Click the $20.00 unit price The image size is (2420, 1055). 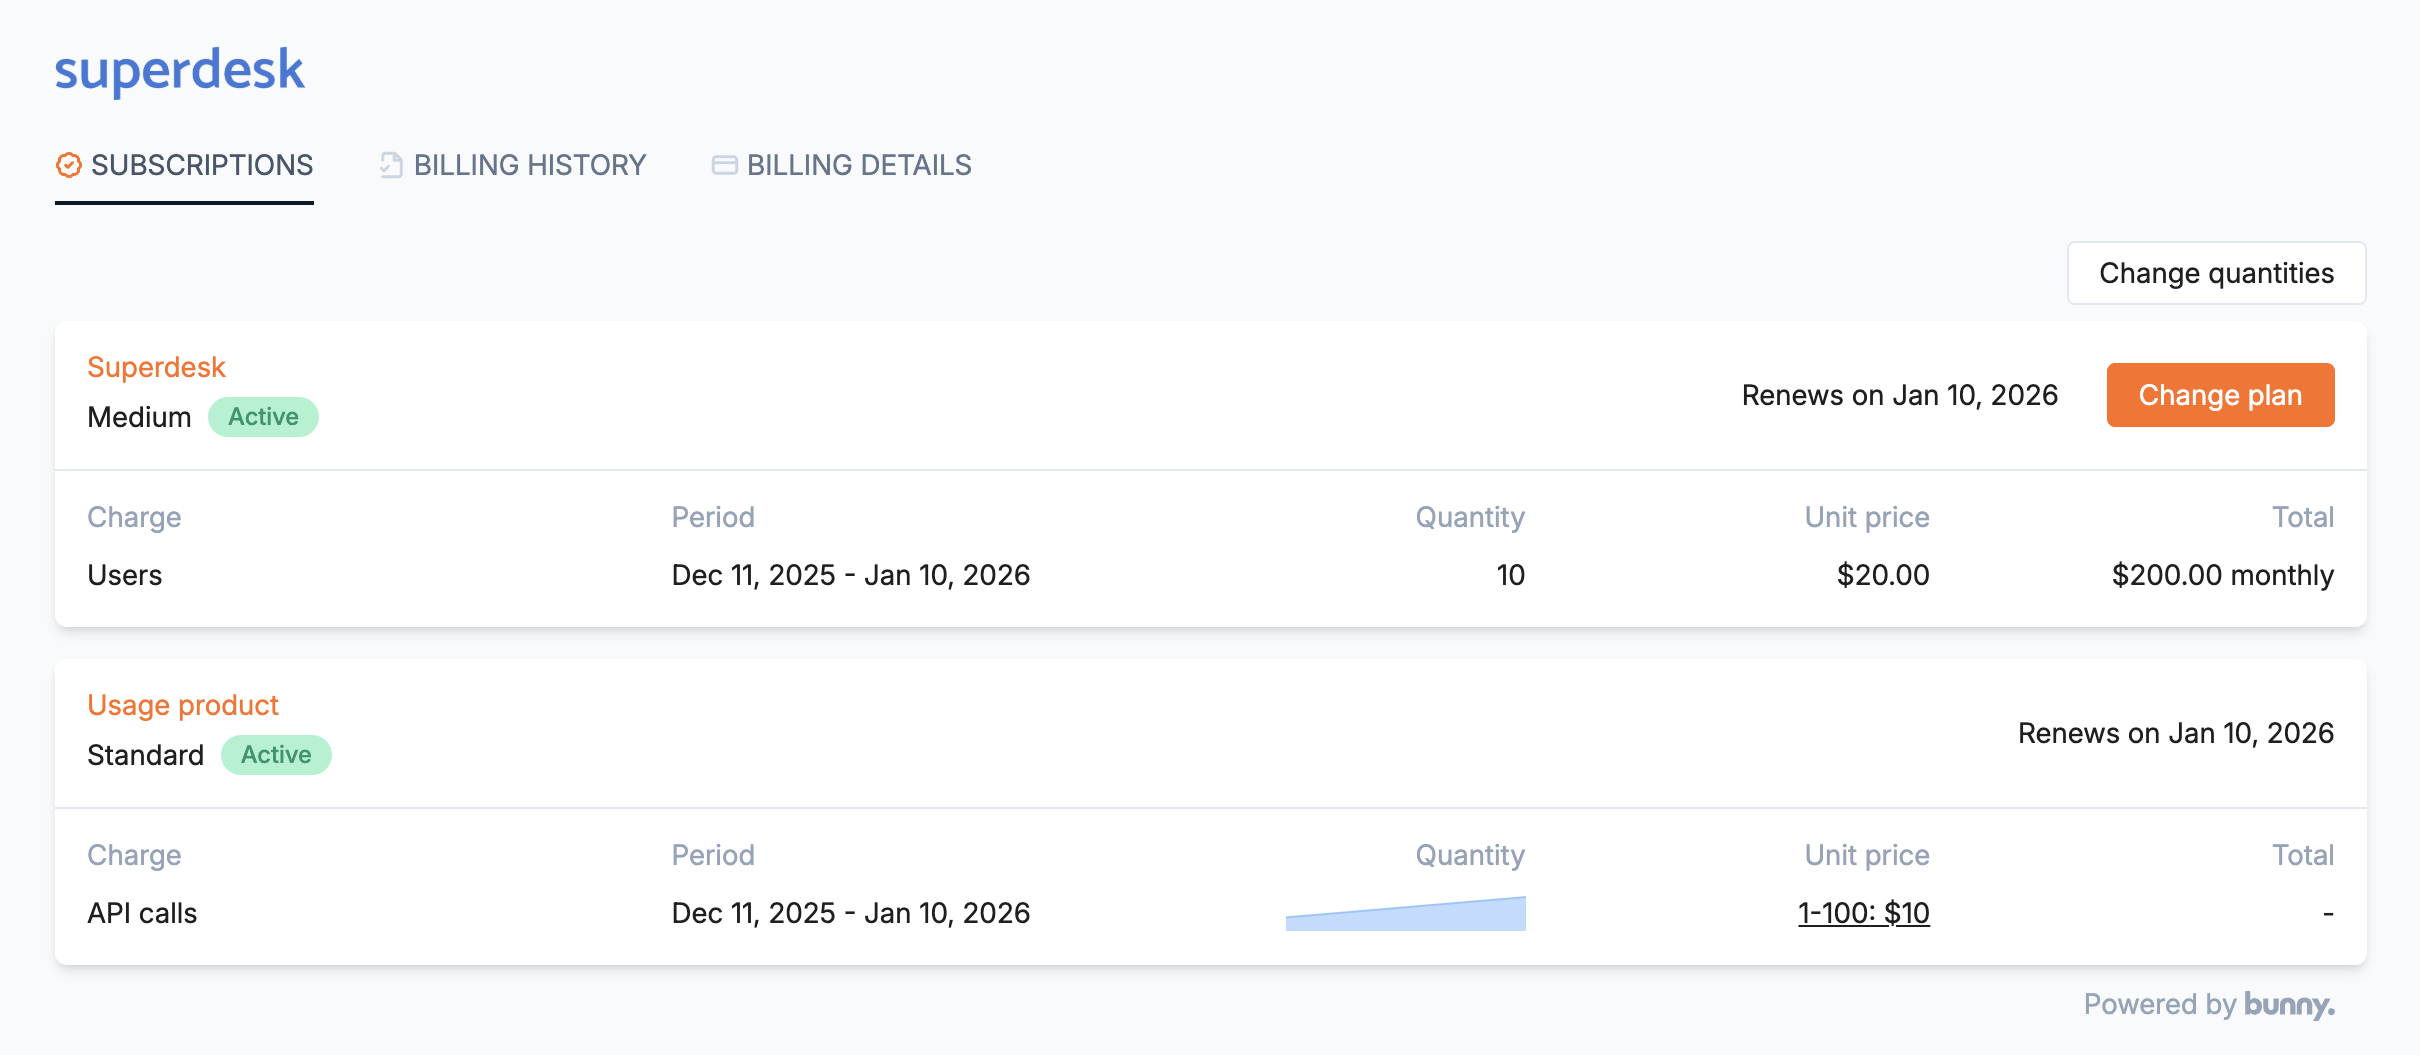tap(1883, 575)
